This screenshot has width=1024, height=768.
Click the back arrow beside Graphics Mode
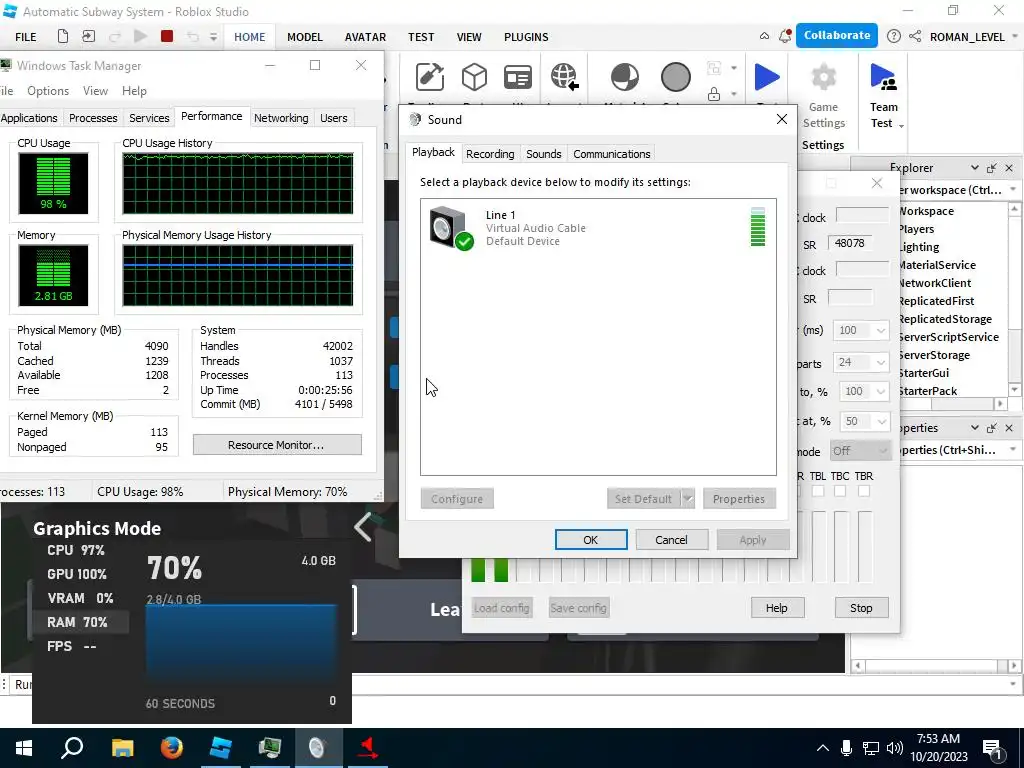[363, 526]
